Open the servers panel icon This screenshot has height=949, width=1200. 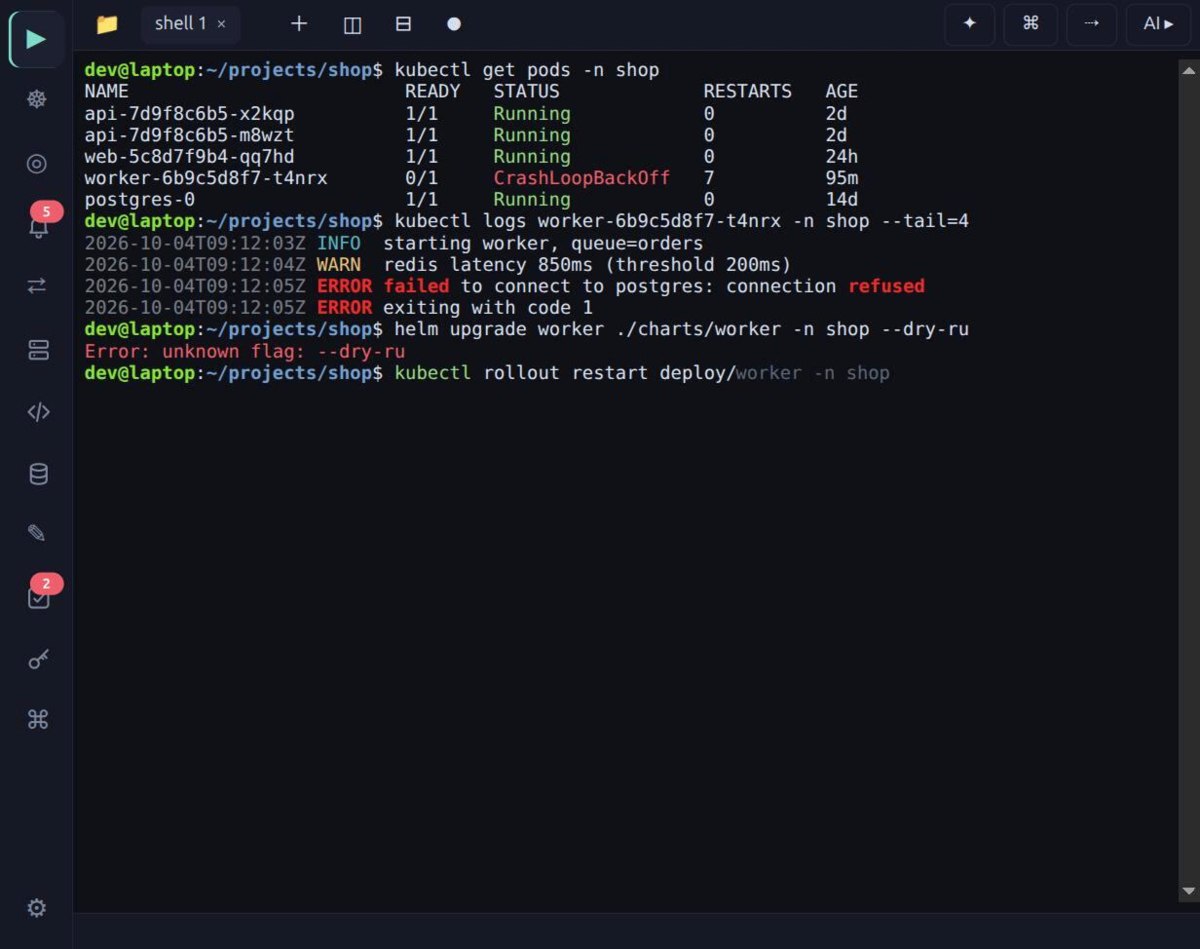(37, 350)
